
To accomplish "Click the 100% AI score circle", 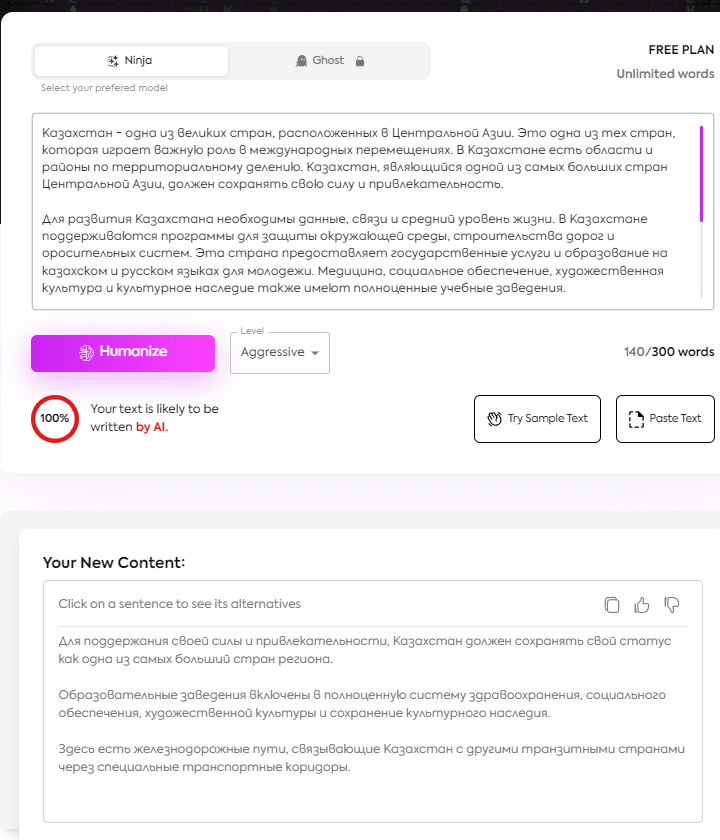I will point(55,419).
